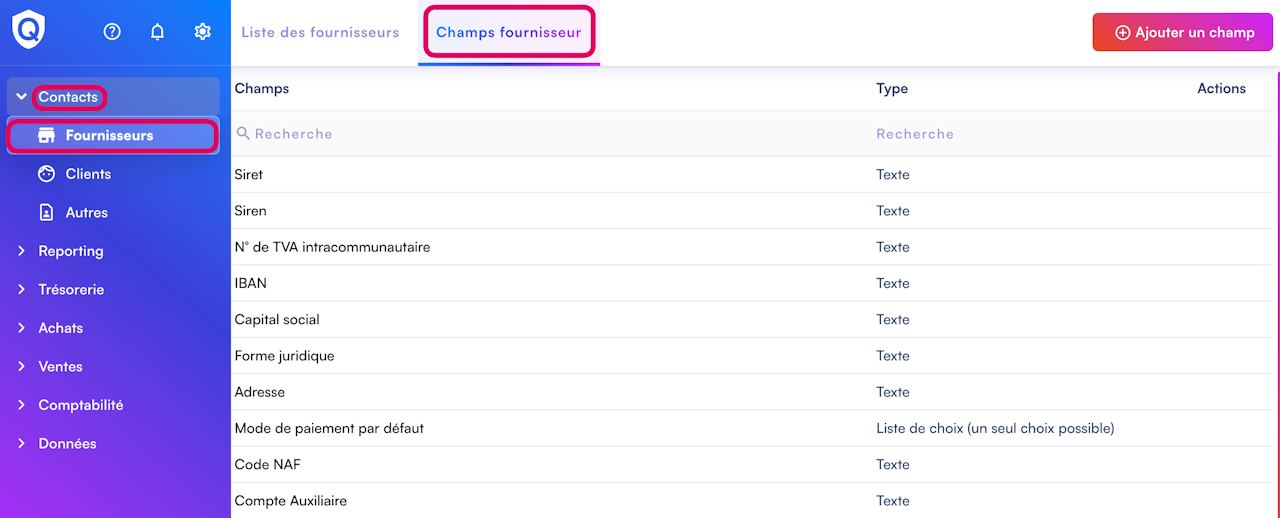Select the Champs fournisseur tab
This screenshot has height=518, width=1280.
pos(508,32)
